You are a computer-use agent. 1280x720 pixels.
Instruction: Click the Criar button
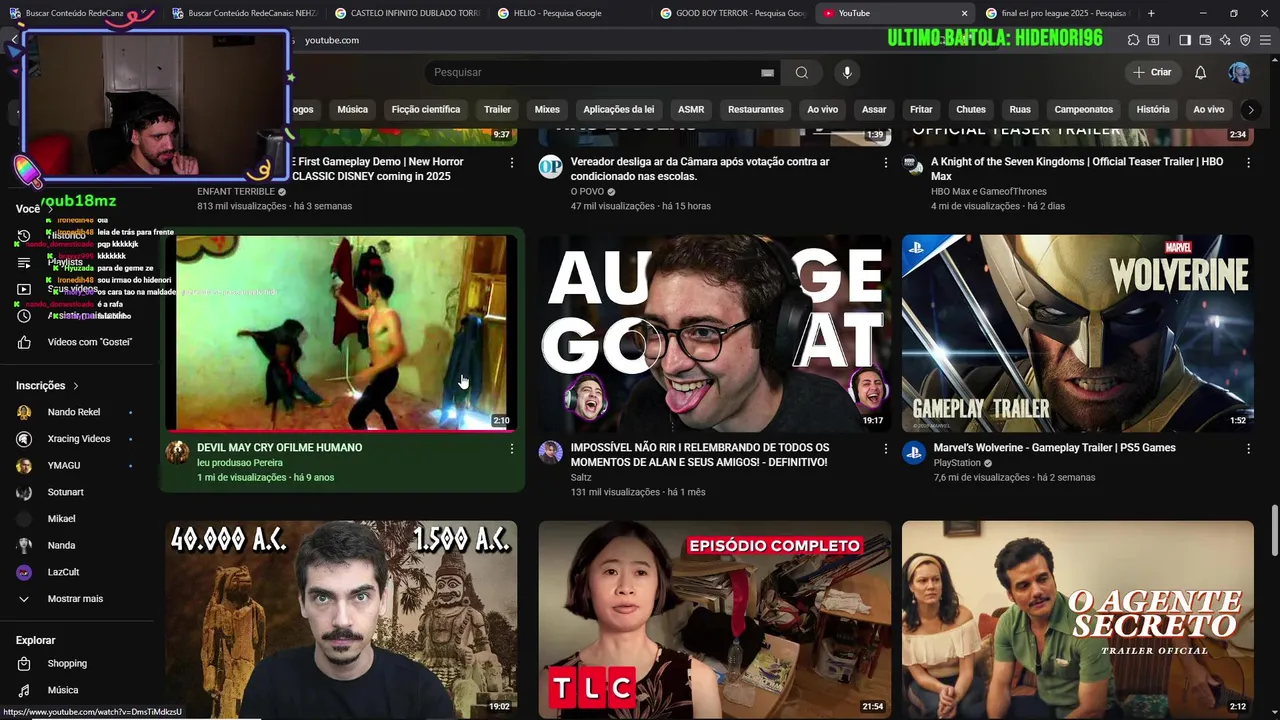(x=1152, y=72)
